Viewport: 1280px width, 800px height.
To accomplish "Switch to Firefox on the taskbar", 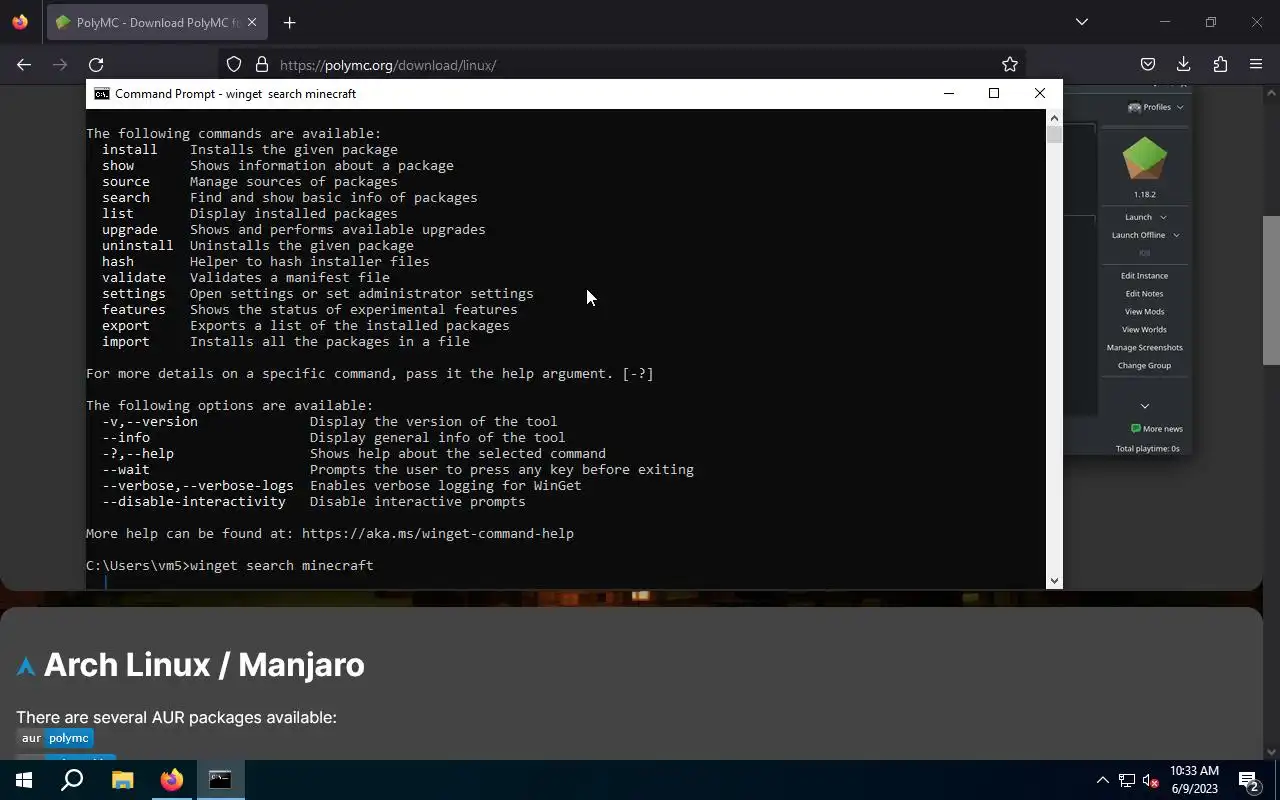I will pyautogui.click(x=172, y=780).
